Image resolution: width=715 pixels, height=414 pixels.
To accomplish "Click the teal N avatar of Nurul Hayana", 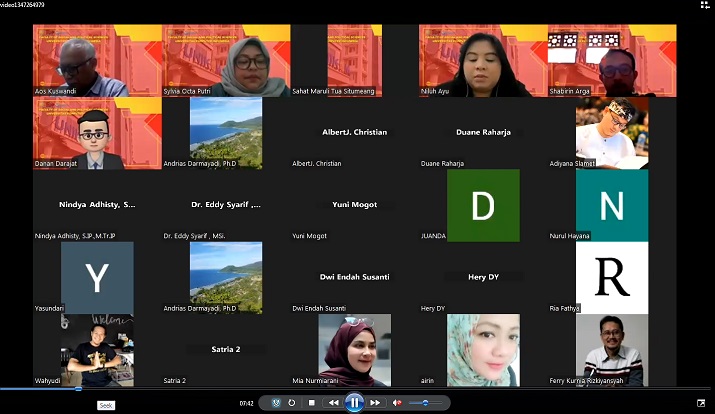I will click(x=611, y=205).
